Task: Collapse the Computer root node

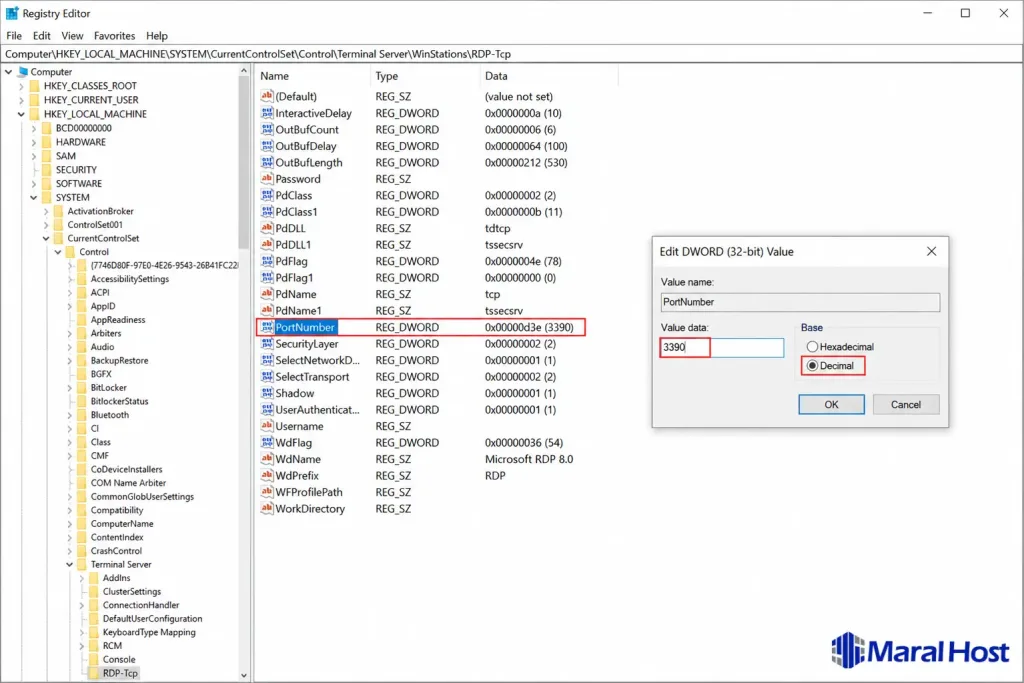Action: [8, 72]
